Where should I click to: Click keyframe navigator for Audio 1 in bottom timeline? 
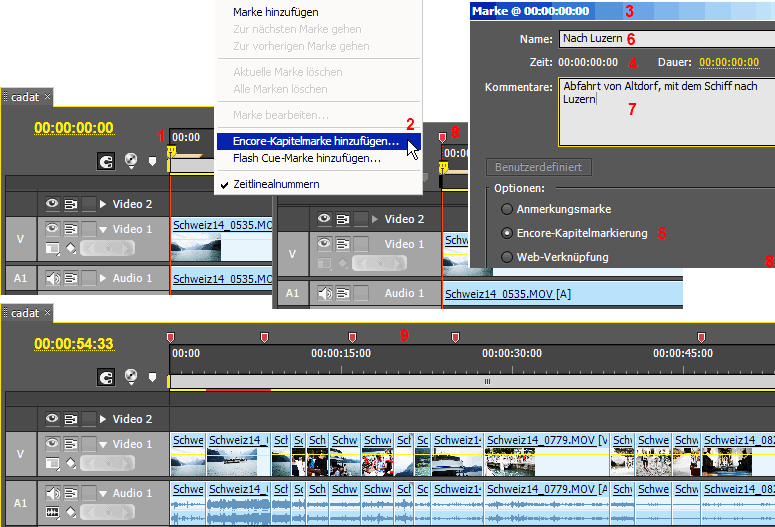(108, 512)
